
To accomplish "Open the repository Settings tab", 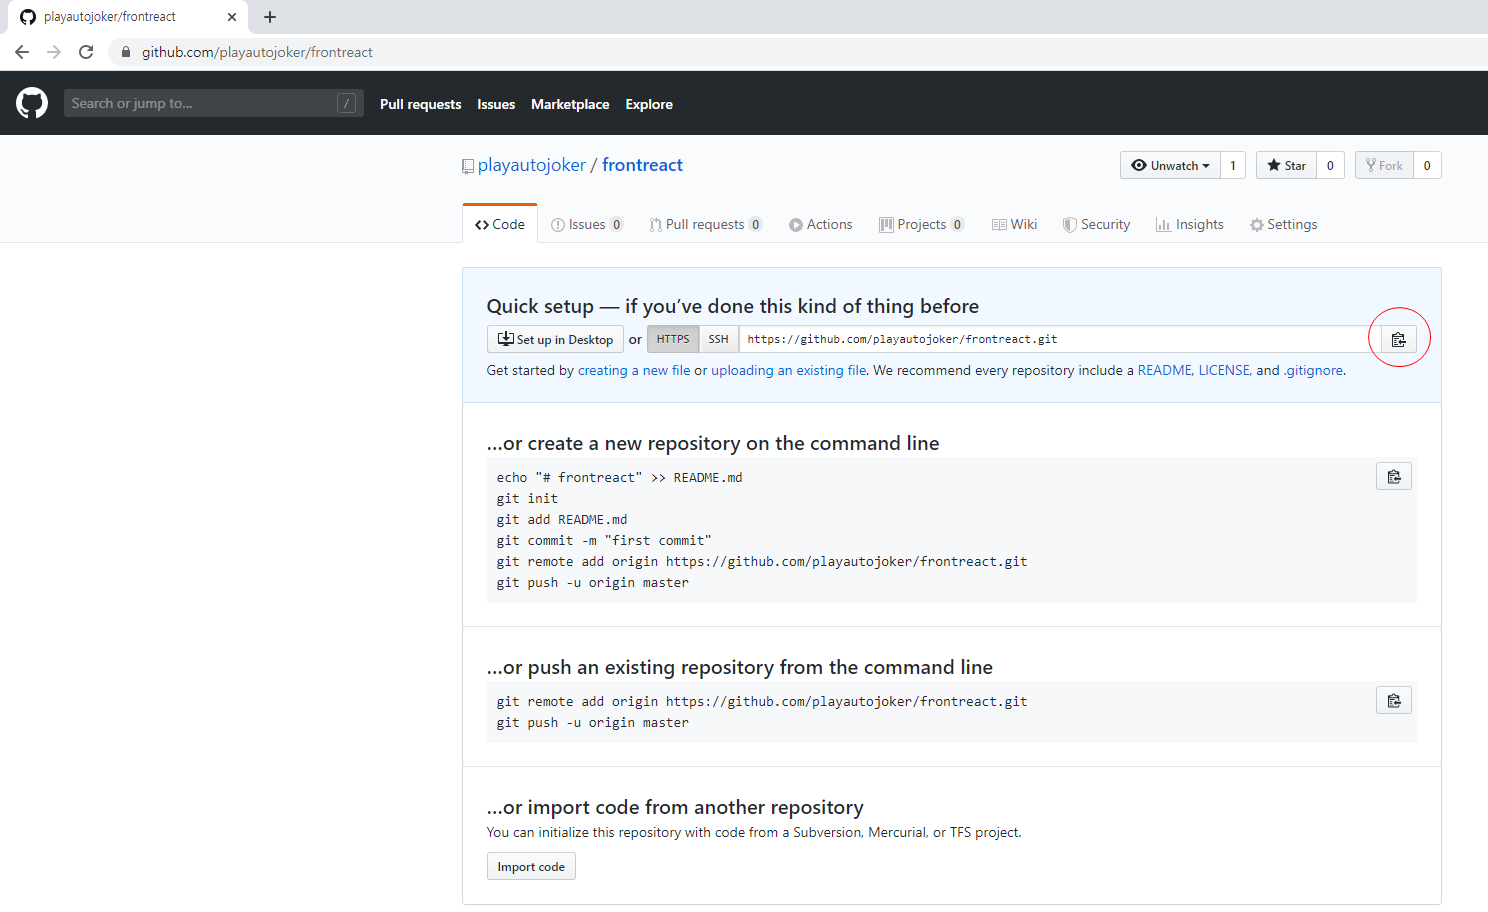I will (1284, 224).
